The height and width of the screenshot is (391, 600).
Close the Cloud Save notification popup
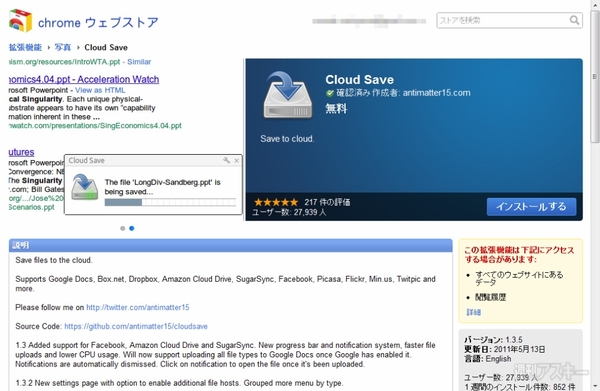pos(237,160)
